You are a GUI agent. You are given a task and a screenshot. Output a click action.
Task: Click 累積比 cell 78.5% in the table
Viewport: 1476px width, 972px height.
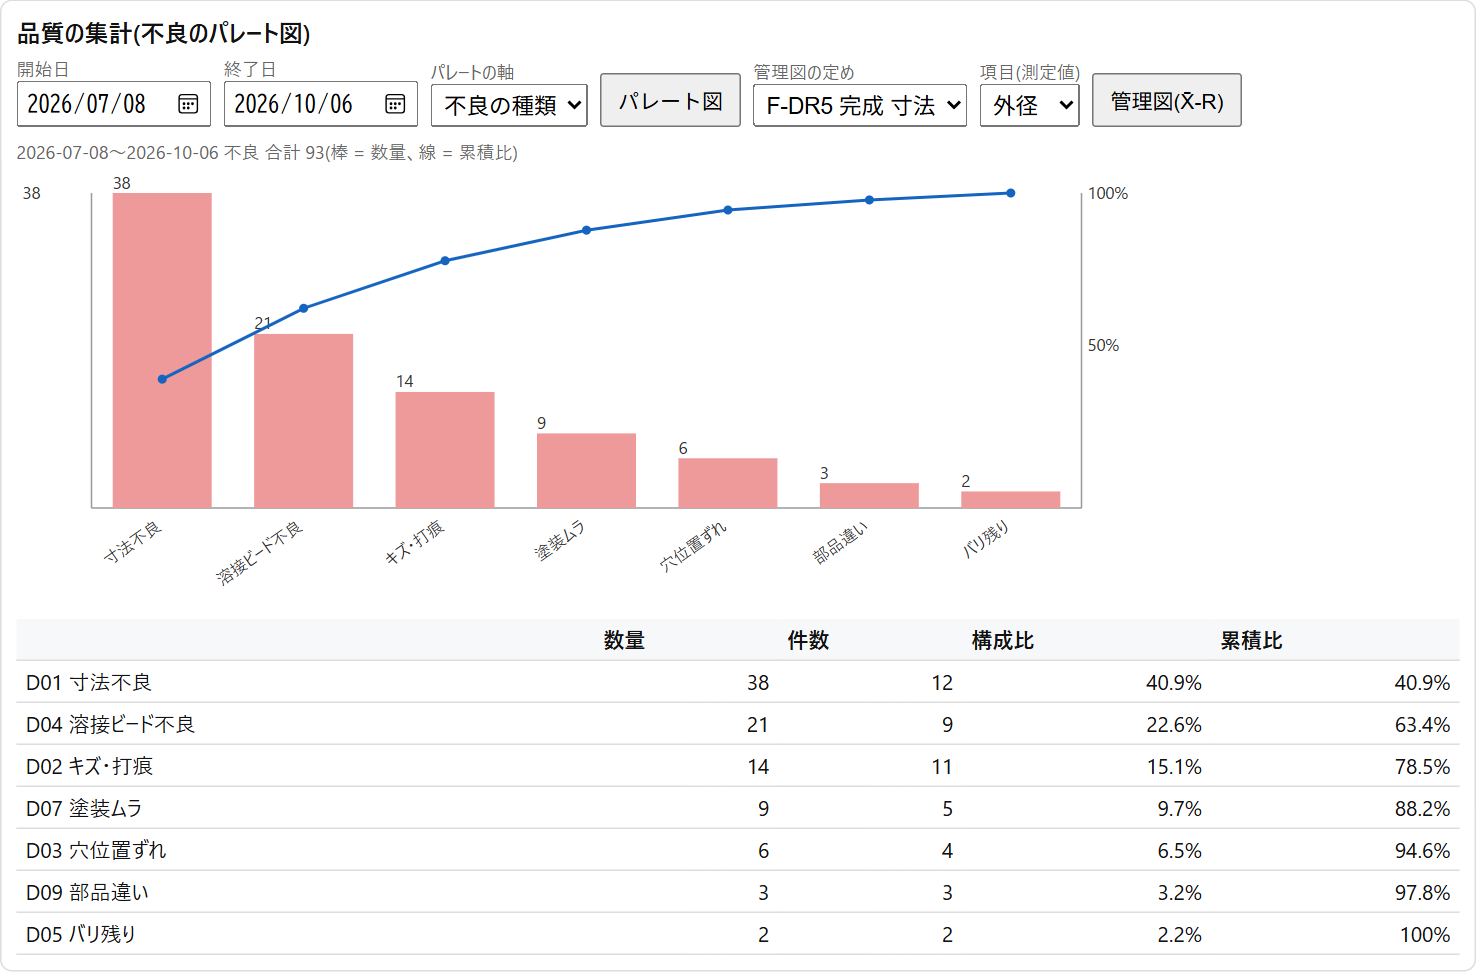(1422, 767)
